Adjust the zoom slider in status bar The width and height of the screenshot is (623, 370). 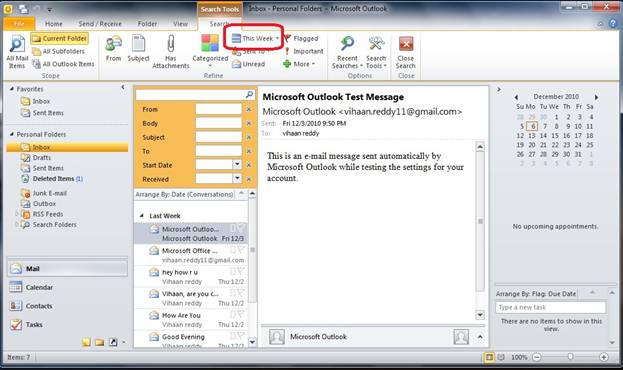click(x=570, y=357)
